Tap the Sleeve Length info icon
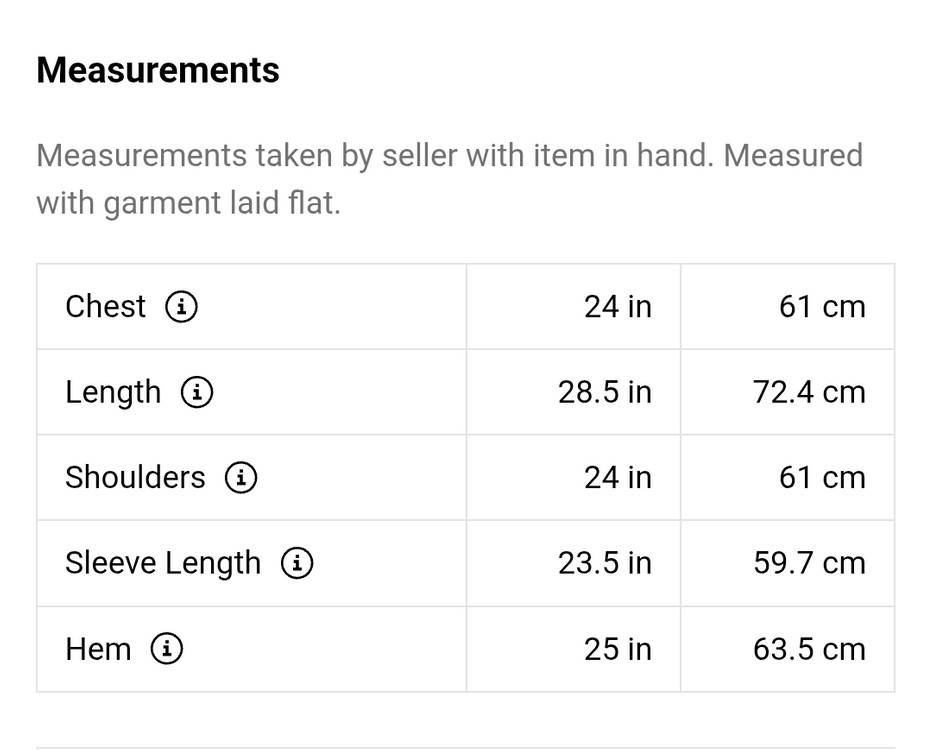932x750 pixels. (297, 564)
